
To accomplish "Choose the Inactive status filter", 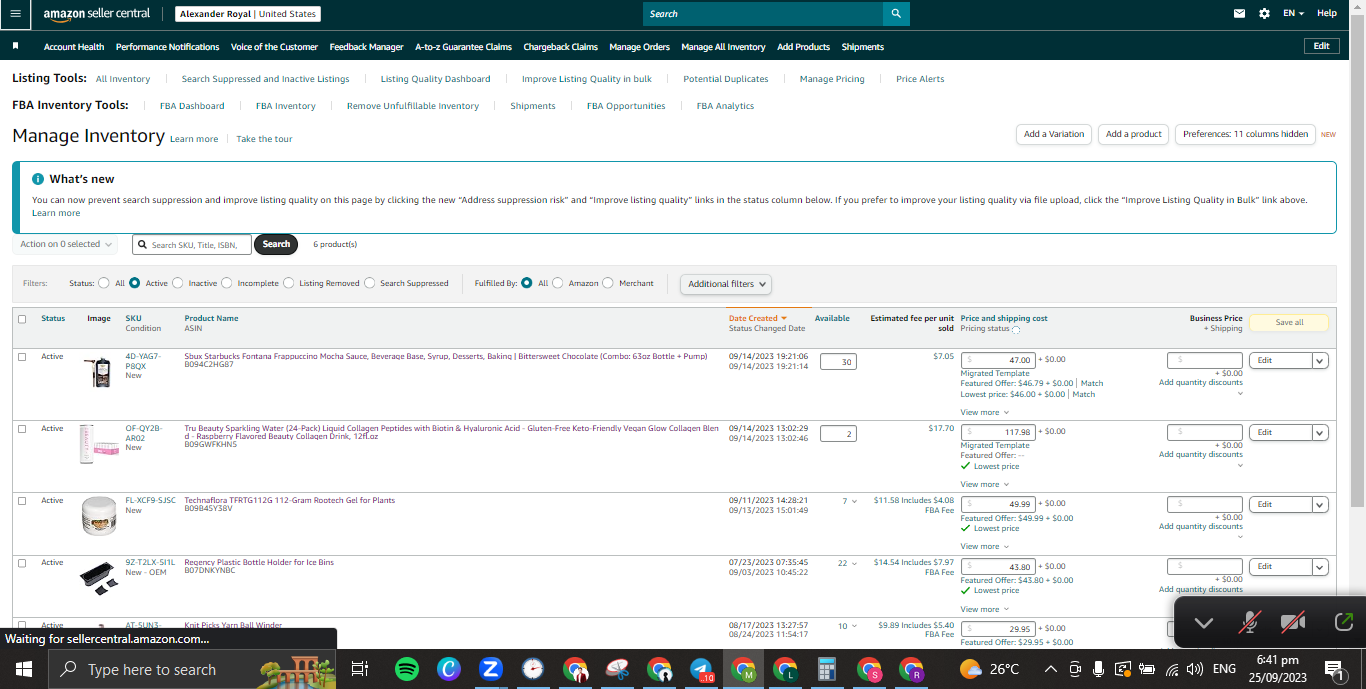I will (x=178, y=283).
